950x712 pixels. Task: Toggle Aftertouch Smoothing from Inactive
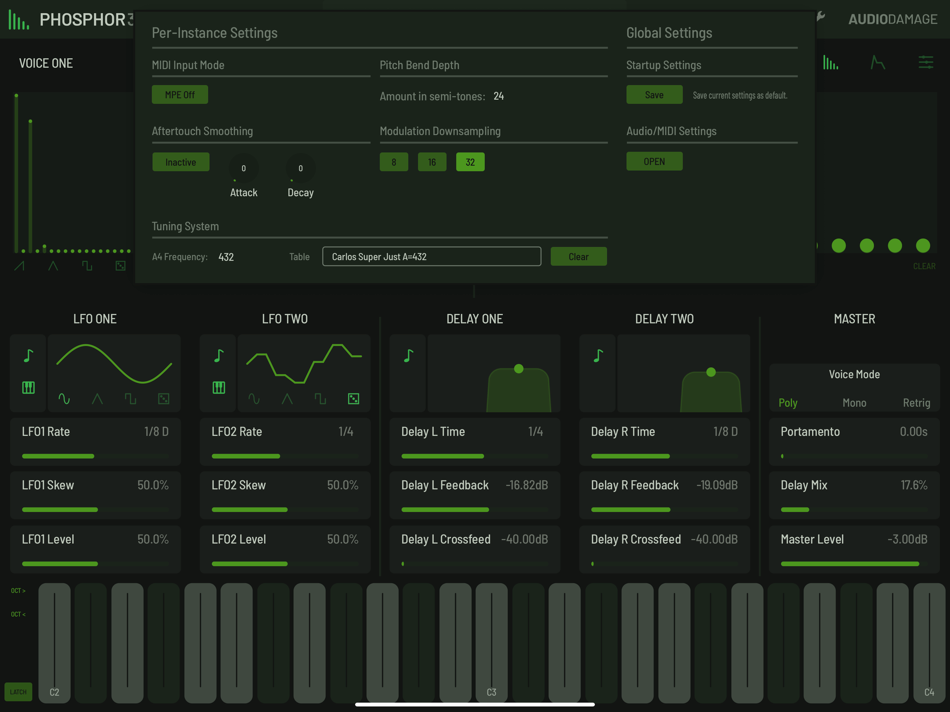[x=180, y=161]
